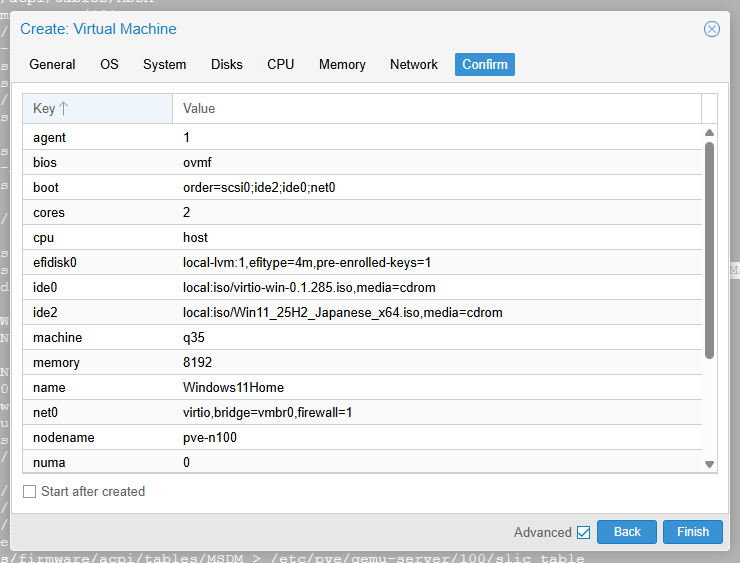Switch to the General tab
740x563 pixels.
[x=52, y=64]
